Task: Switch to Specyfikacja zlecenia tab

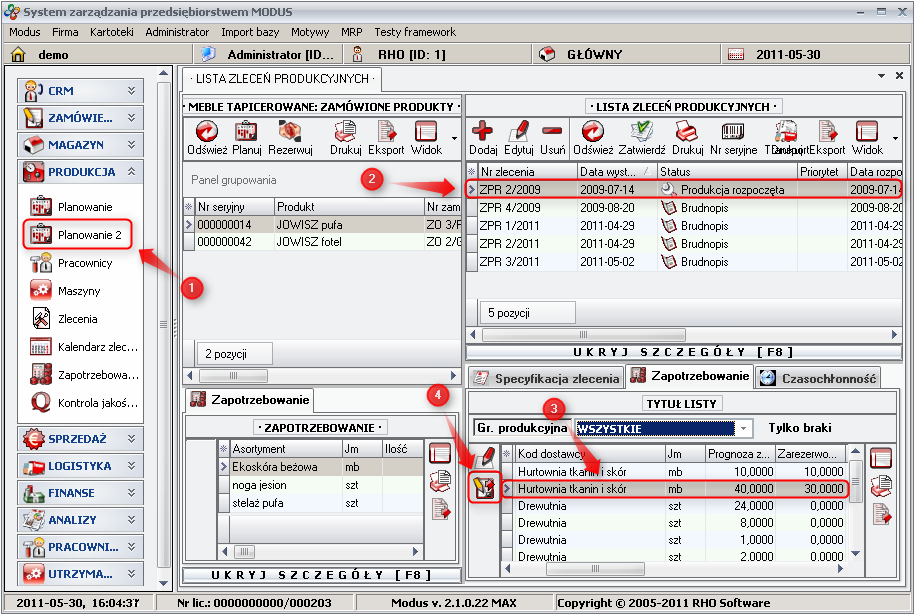Action: pos(546,377)
